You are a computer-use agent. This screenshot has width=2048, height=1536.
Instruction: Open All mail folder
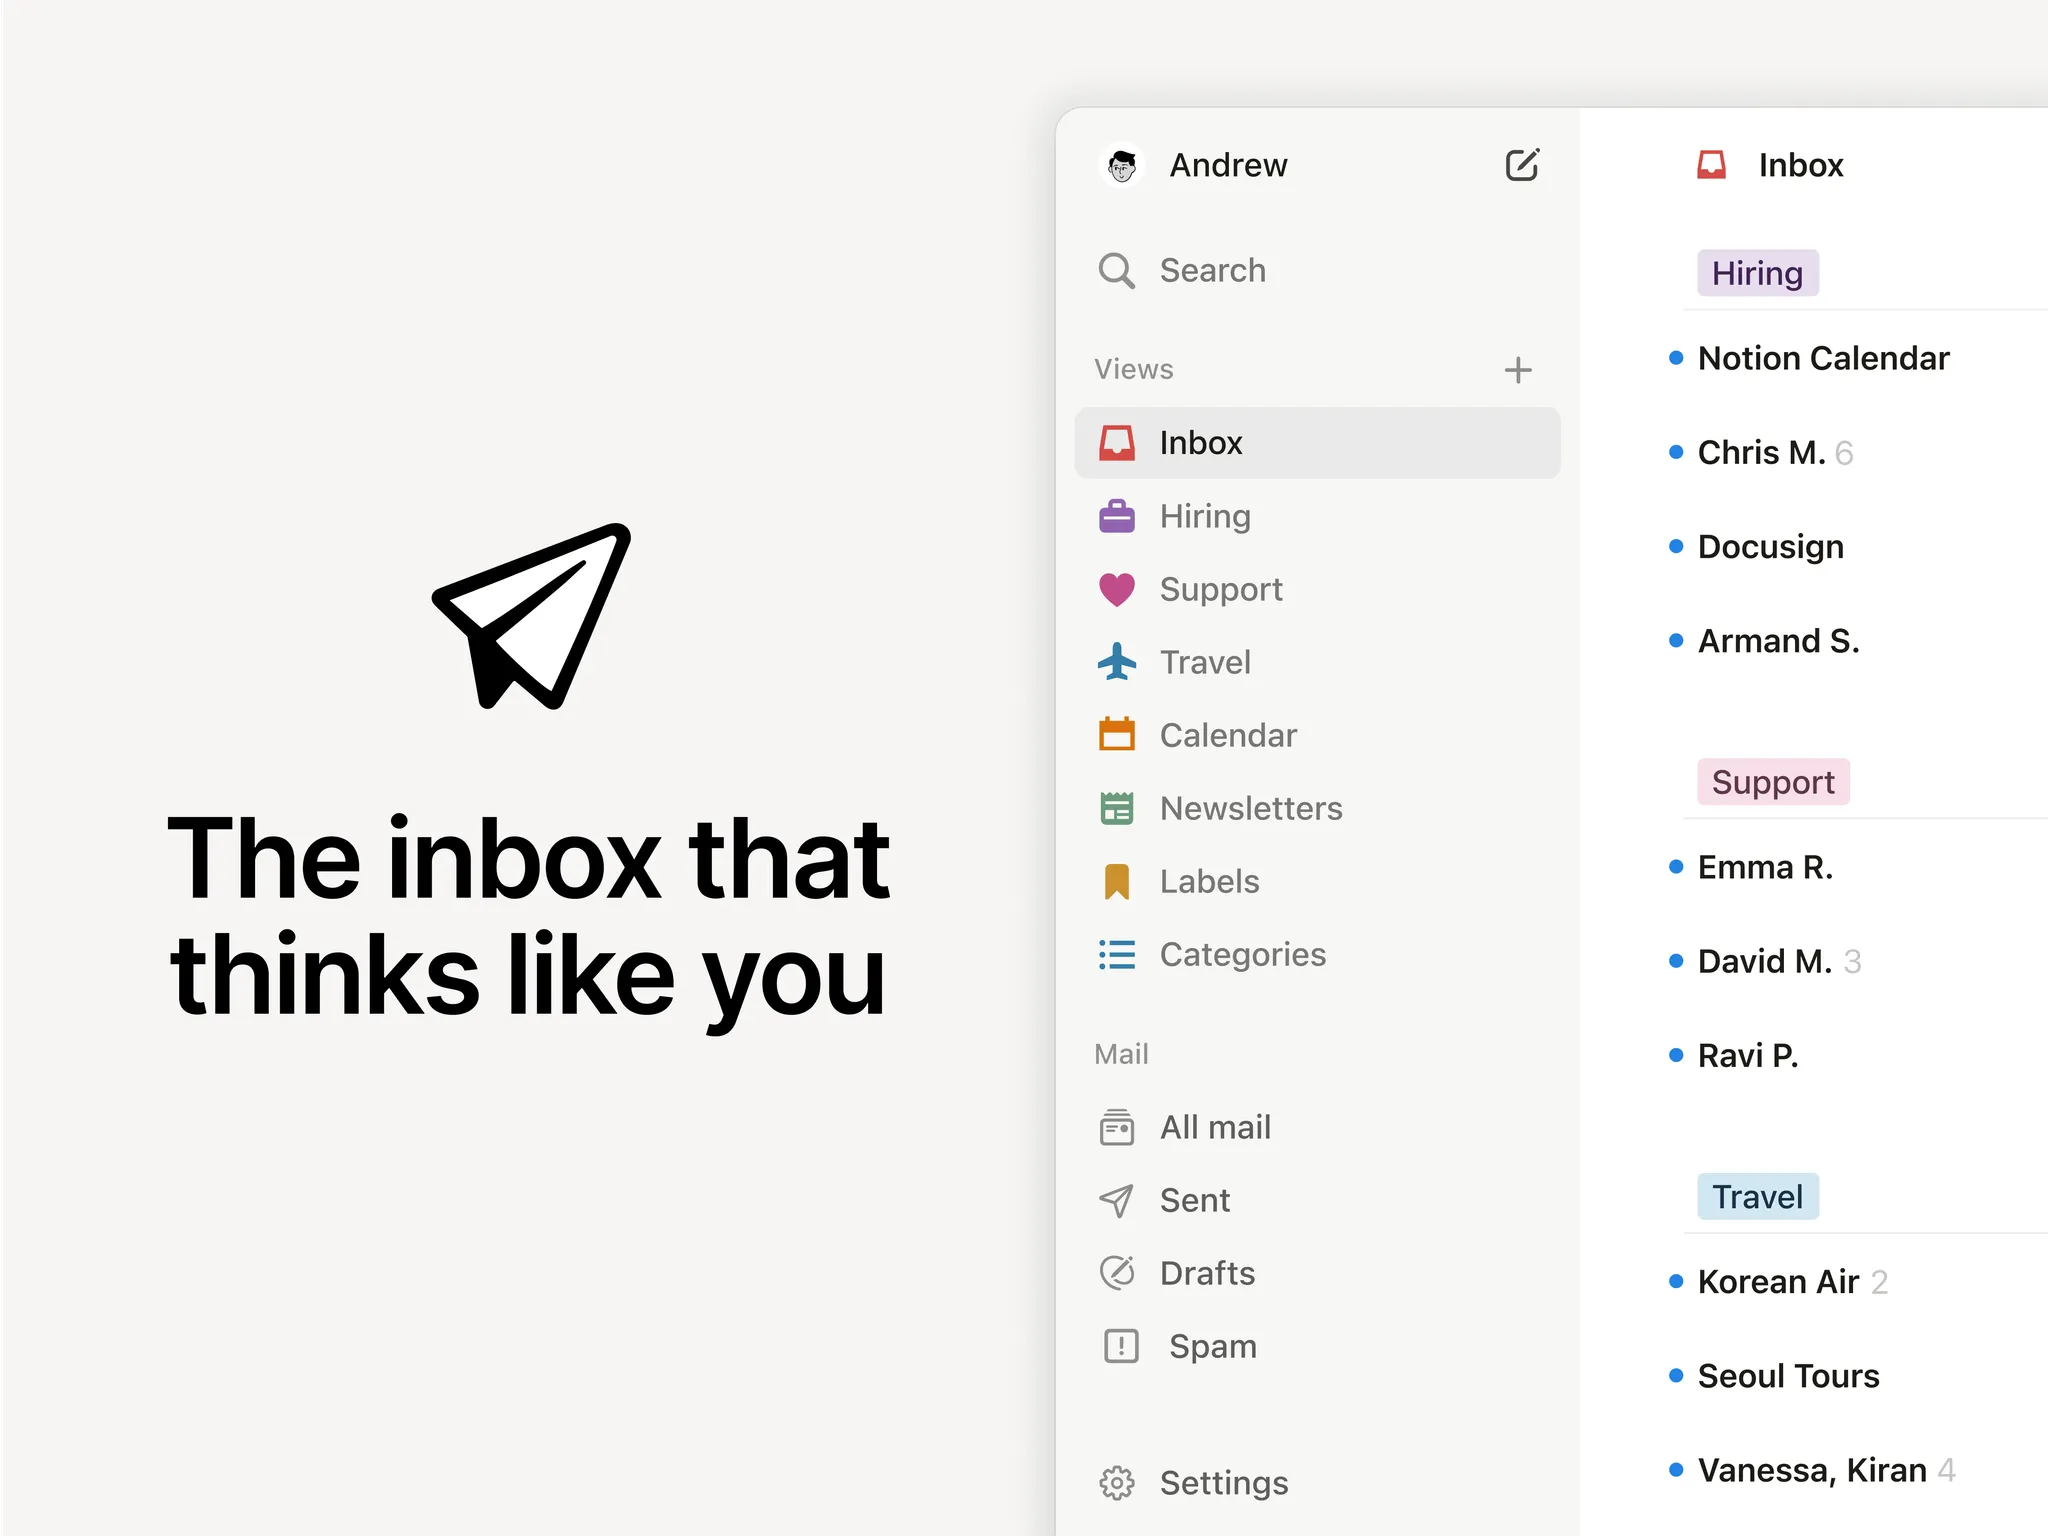(1214, 1127)
